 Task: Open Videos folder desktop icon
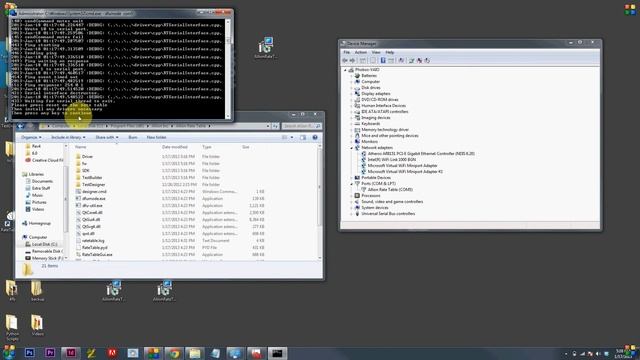(37, 325)
